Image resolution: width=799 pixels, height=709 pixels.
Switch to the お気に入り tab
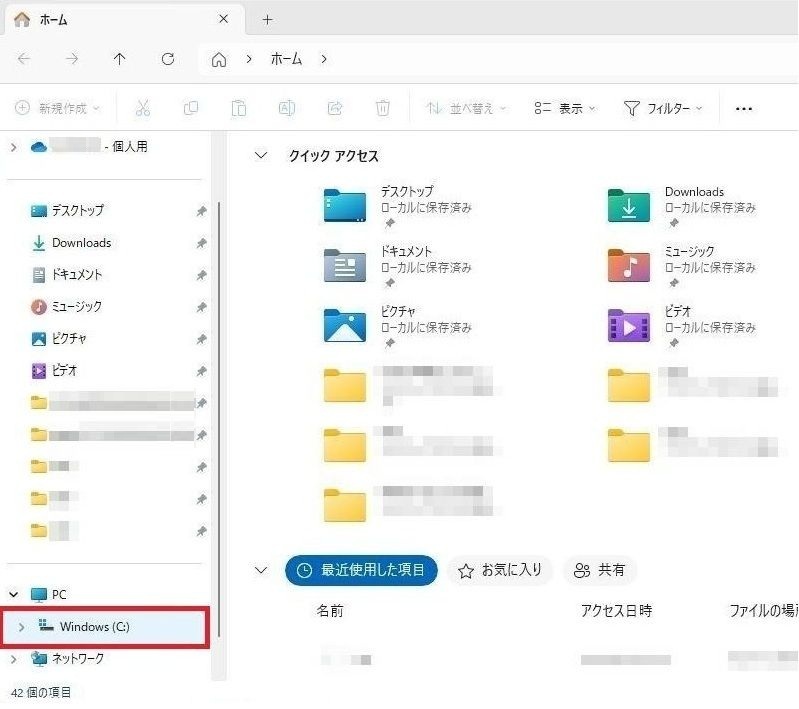point(499,570)
